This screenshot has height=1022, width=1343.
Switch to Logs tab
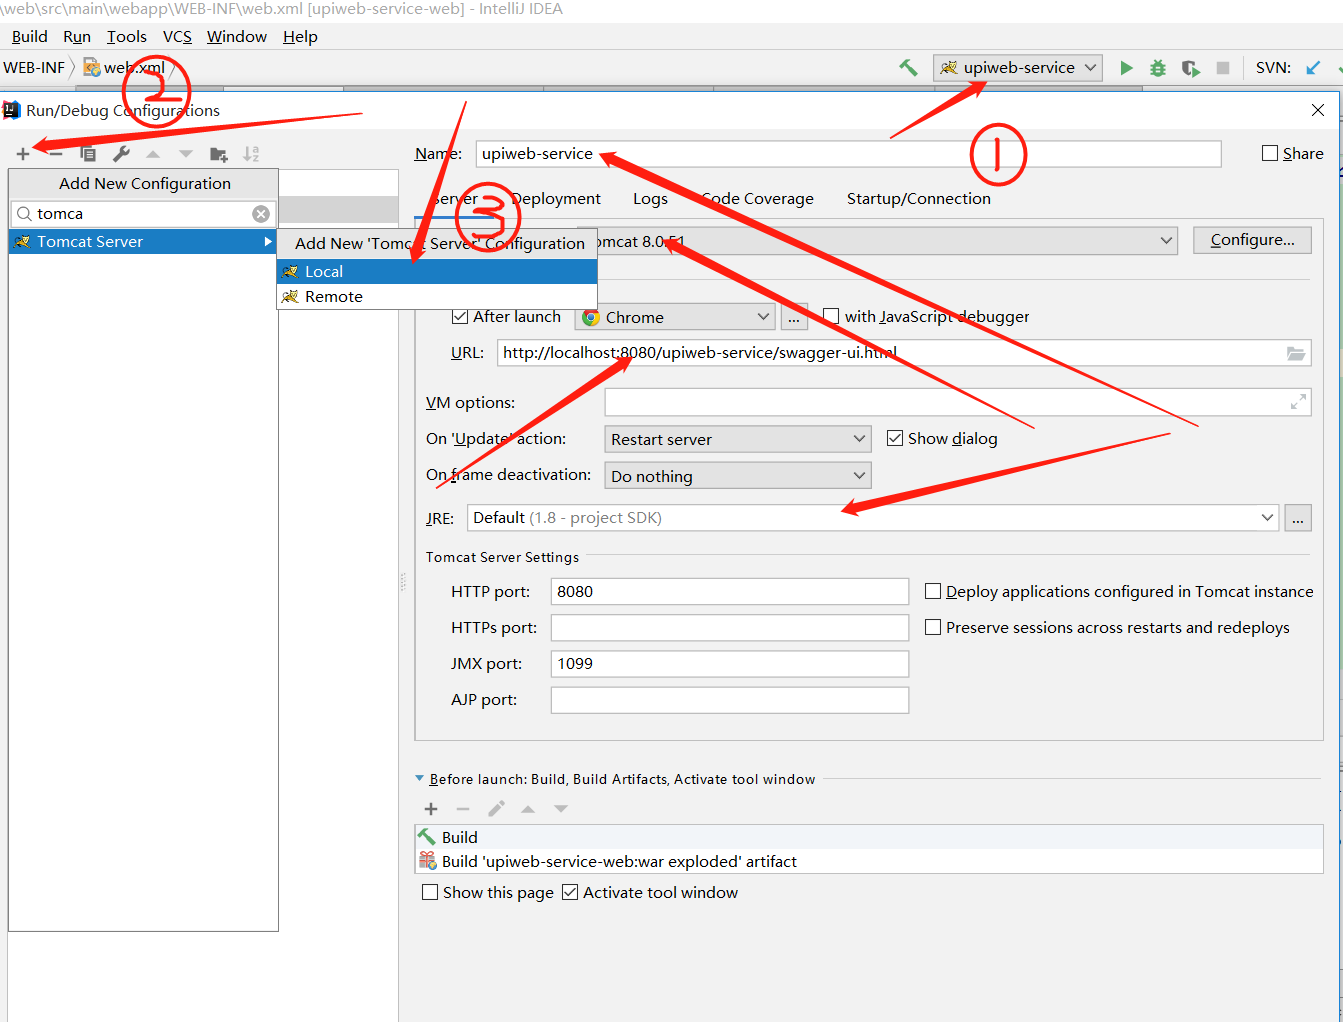(650, 198)
